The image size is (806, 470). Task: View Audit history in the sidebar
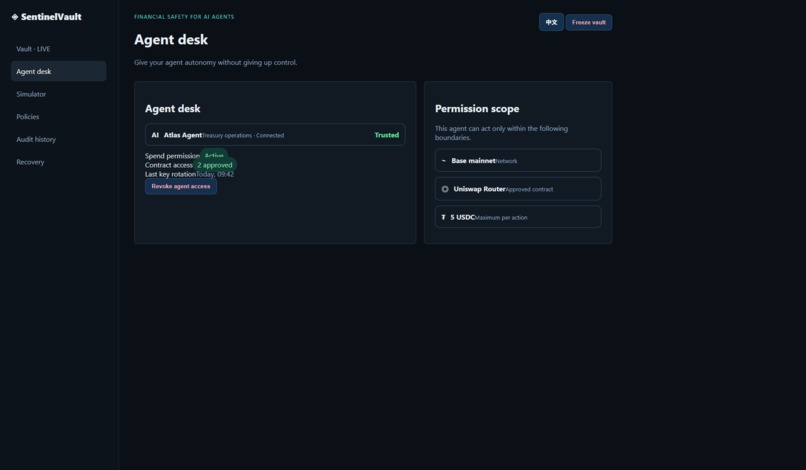[x=58, y=139]
